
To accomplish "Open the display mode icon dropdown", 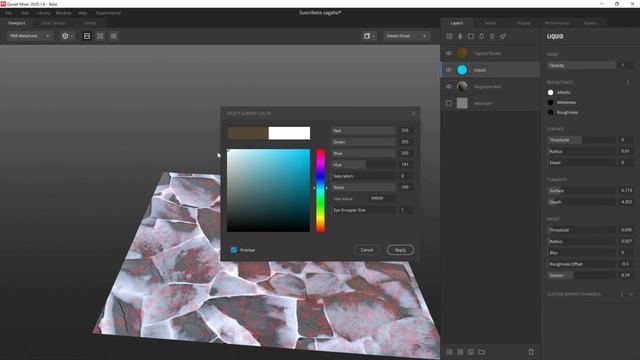I will tap(369, 36).
